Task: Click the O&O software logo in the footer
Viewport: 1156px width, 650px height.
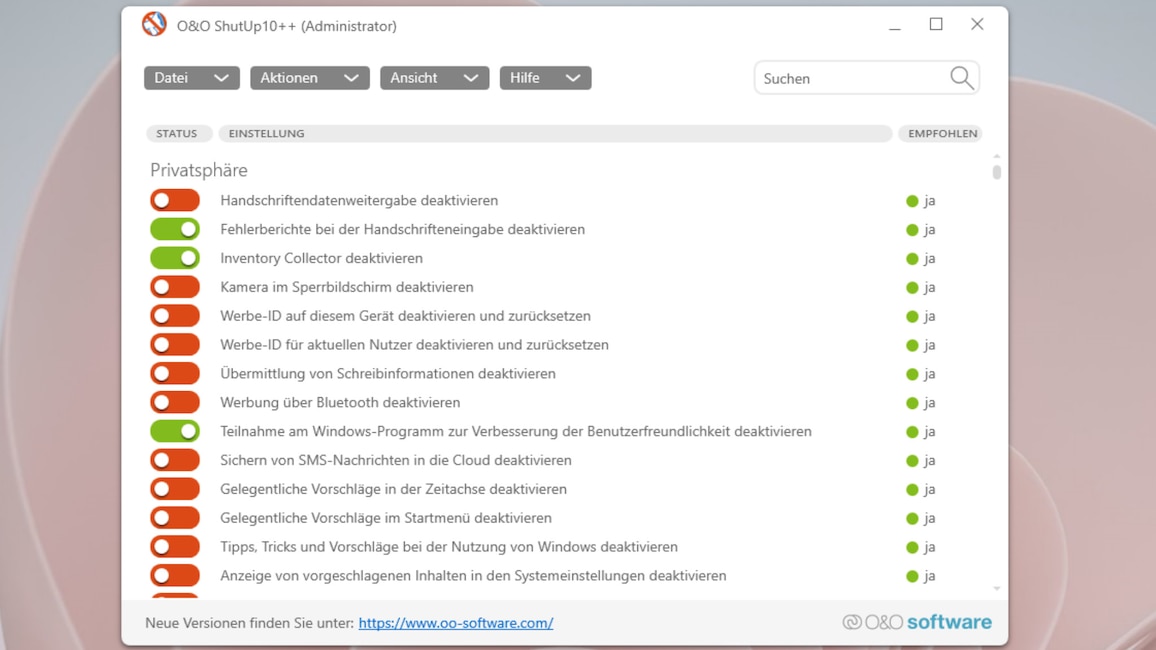Action: (916, 621)
